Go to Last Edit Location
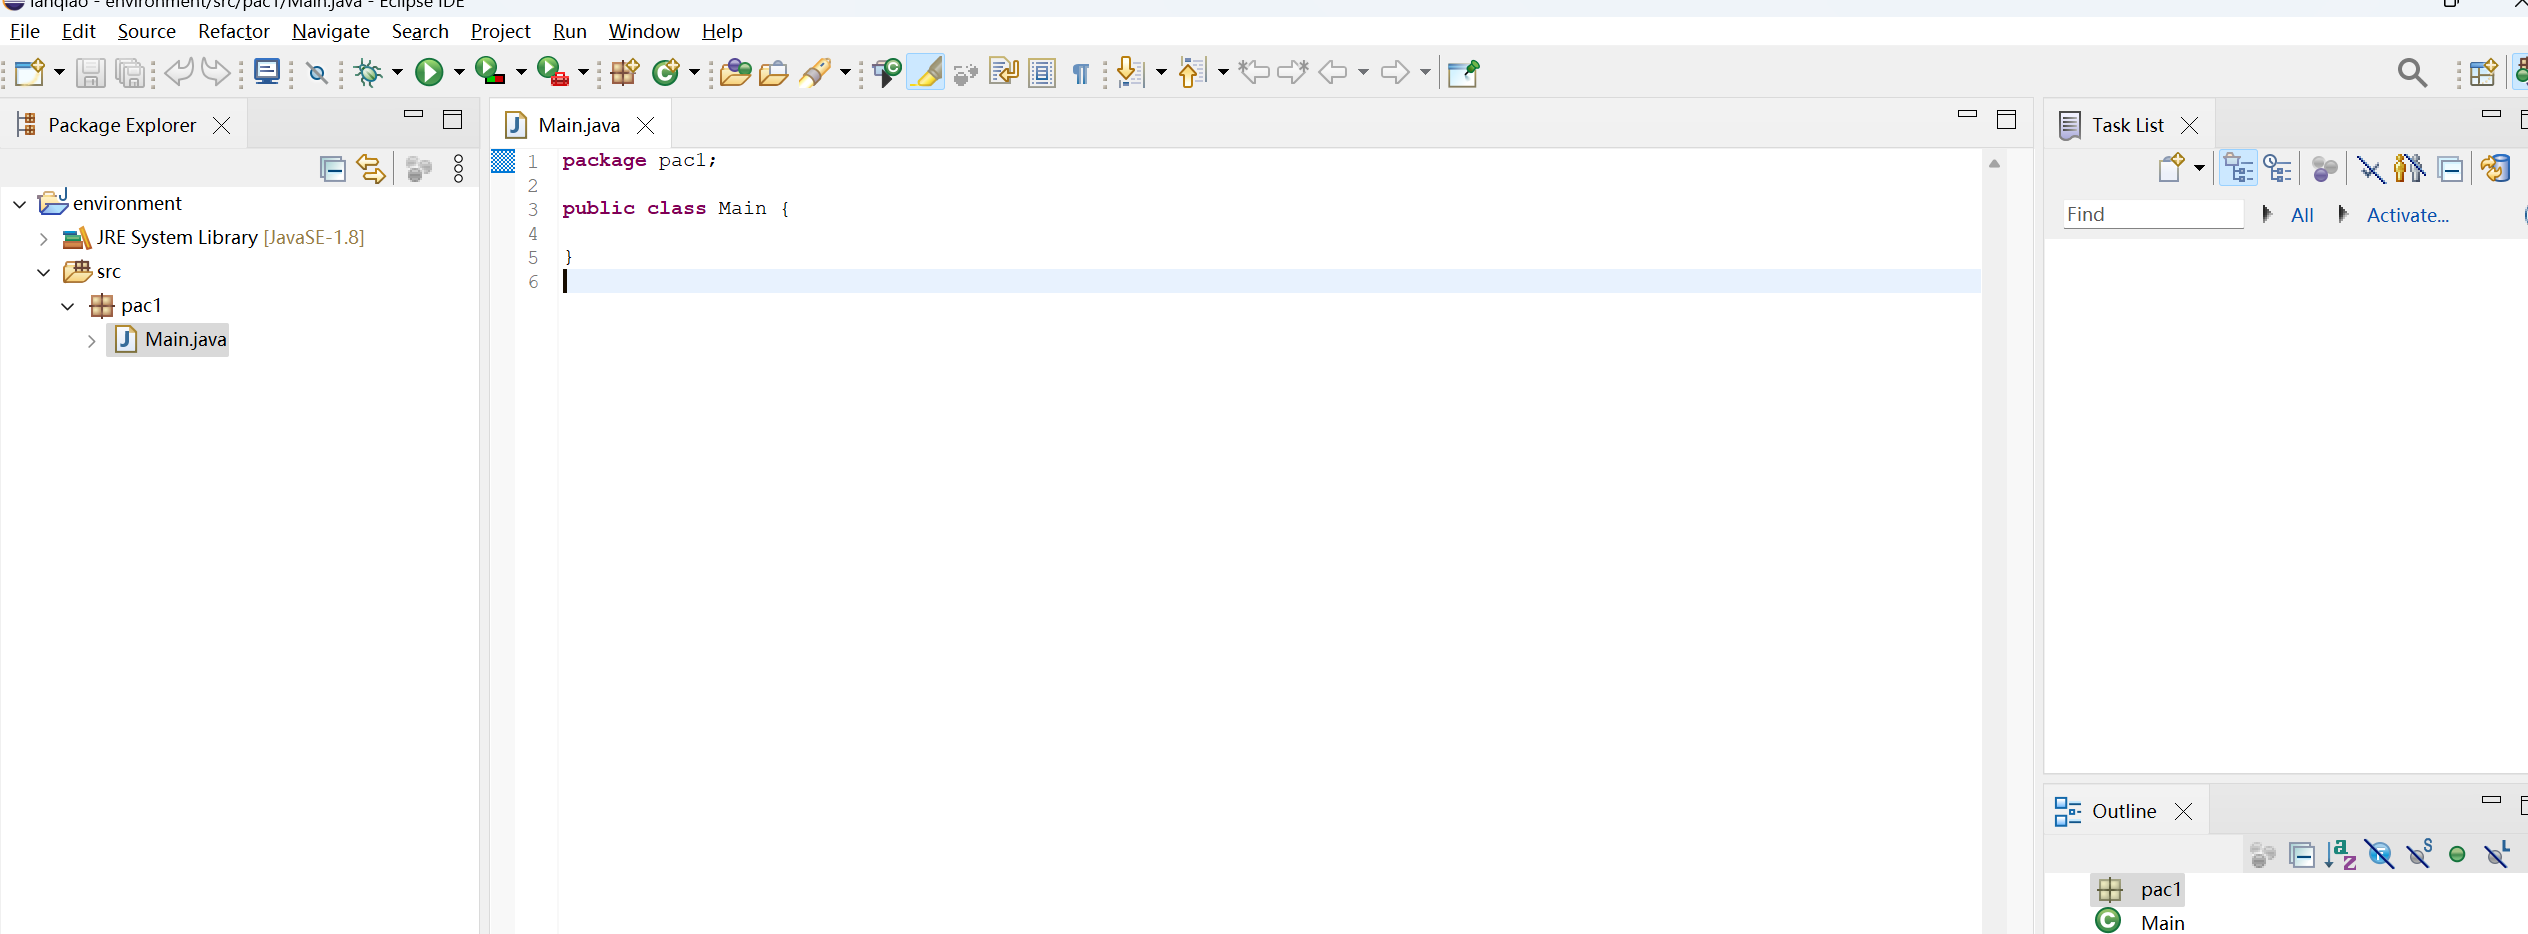2528x934 pixels. (1253, 72)
